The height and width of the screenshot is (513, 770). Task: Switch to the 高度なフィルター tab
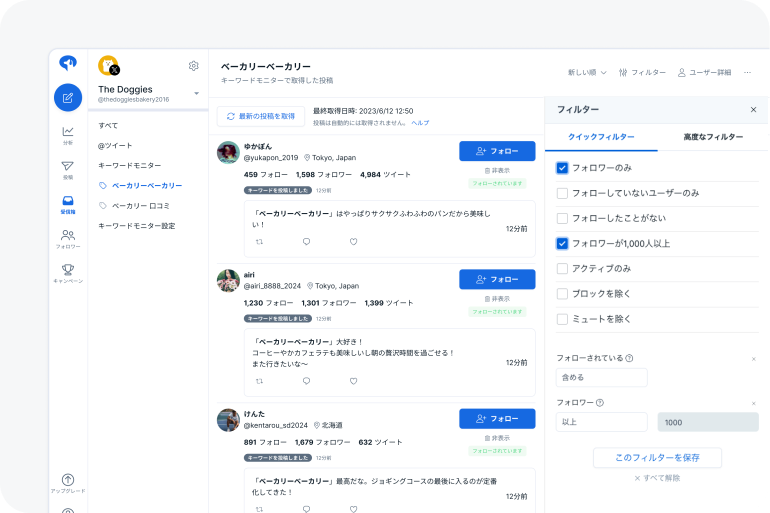click(x=713, y=136)
